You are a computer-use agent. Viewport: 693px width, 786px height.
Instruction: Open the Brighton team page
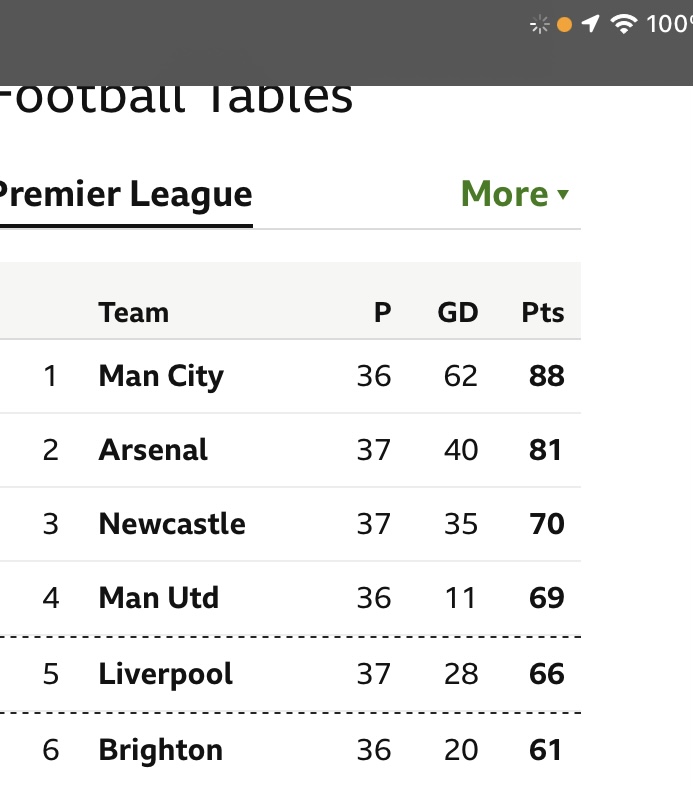(x=160, y=750)
